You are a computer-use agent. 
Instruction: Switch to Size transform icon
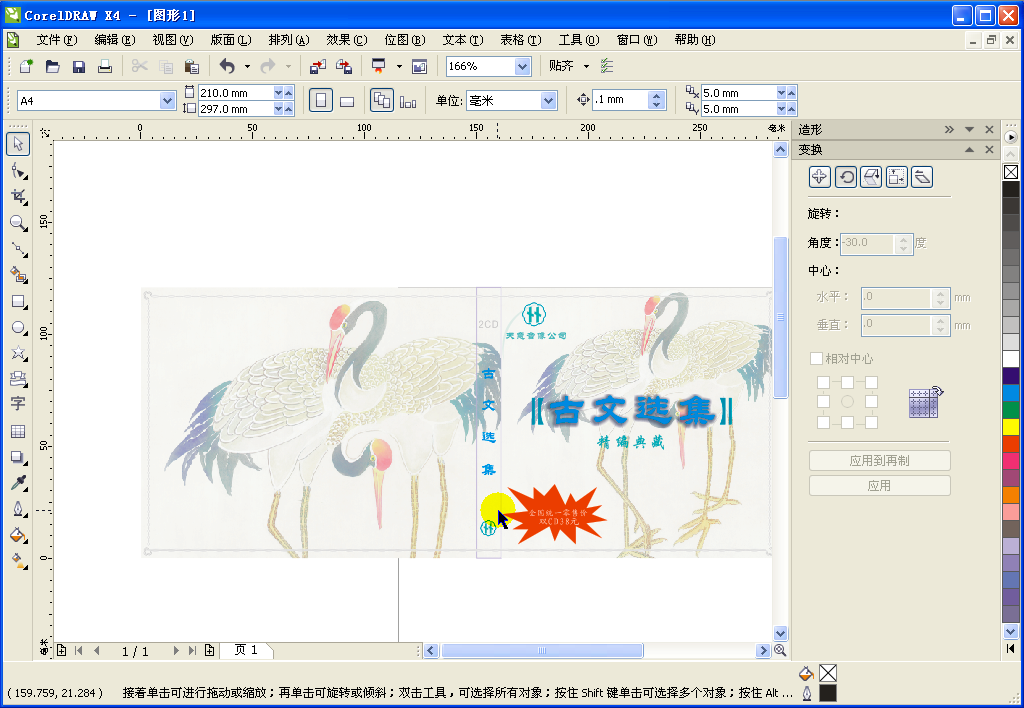(897, 177)
